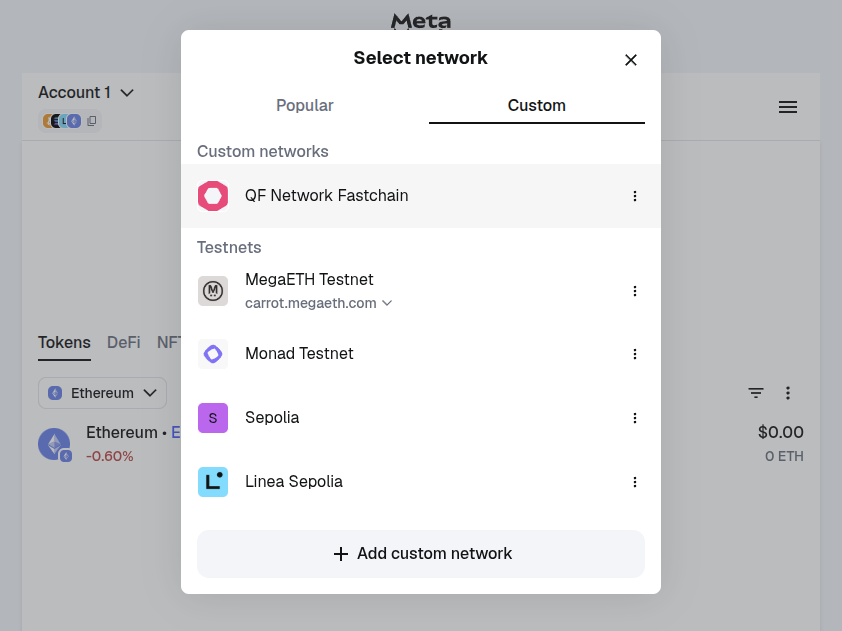Click the Ethereum token logo in the list
Image resolution: width=842 pixels, height=631 pixels.
pyautogui.click(x=54, y=444)
